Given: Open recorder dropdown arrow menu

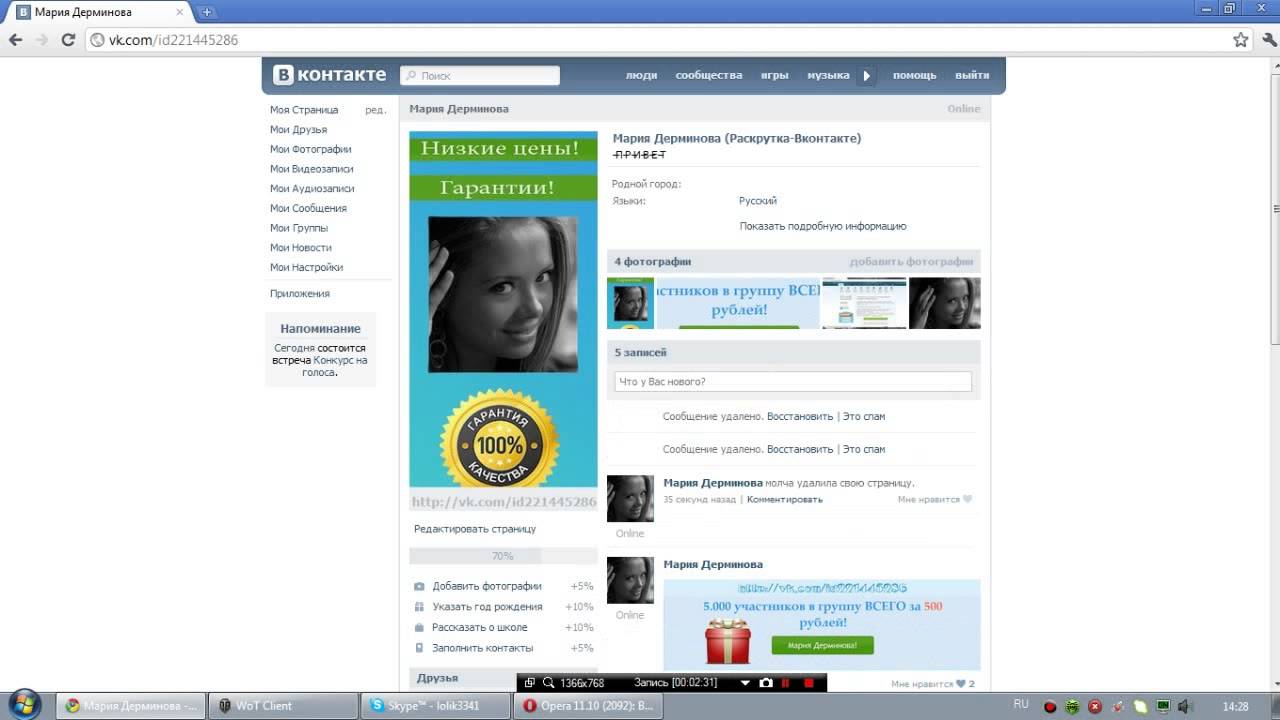Looking at the screenshot, I should click(x=744, y=683).
